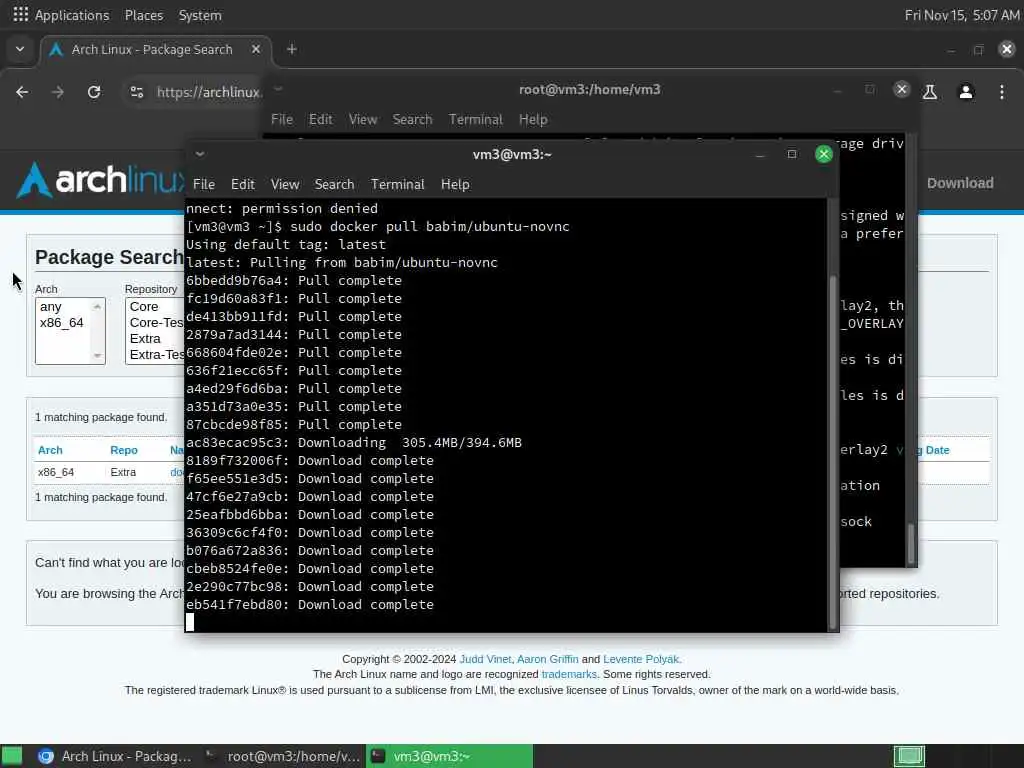This screenshot has height=768, width=1024.
Task: Open the trademarks link in footer
Action: [569, 674]
